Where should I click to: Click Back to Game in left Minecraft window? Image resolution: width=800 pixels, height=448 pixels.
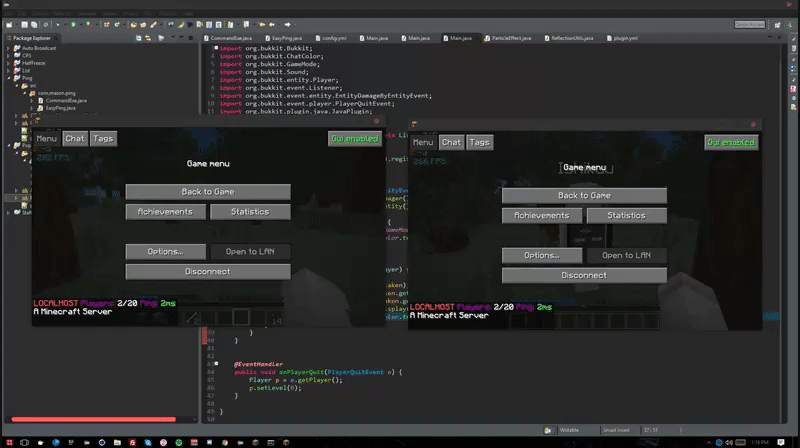208,192
